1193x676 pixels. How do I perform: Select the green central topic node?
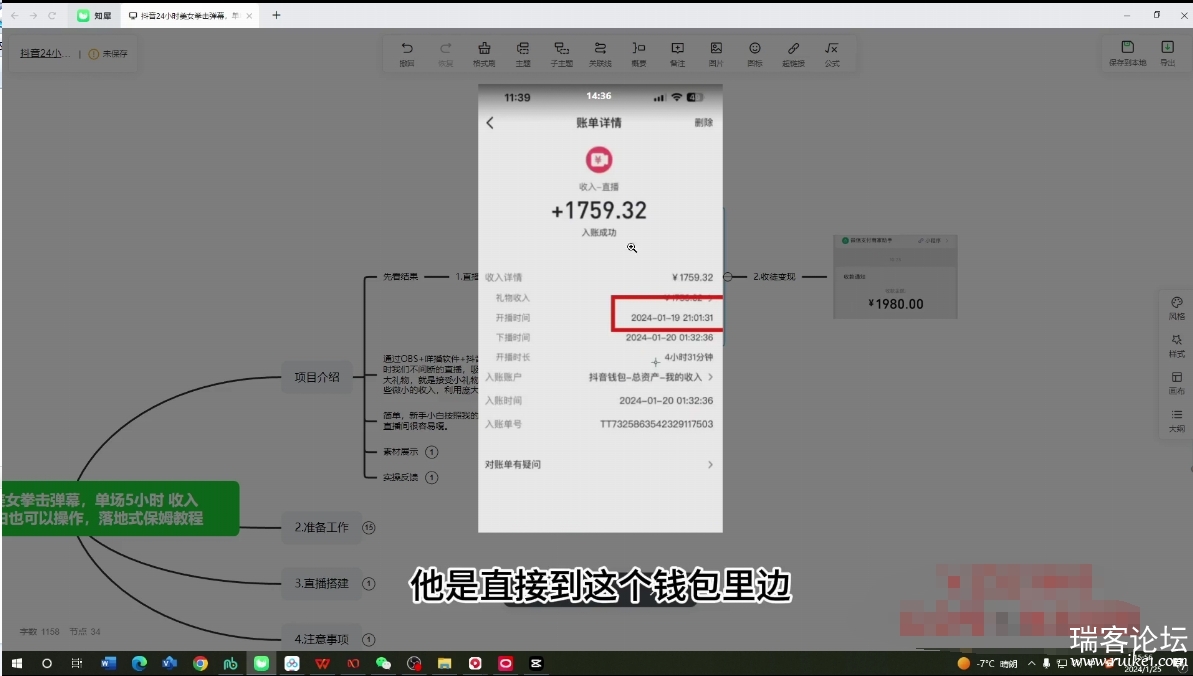pos(120,509)
